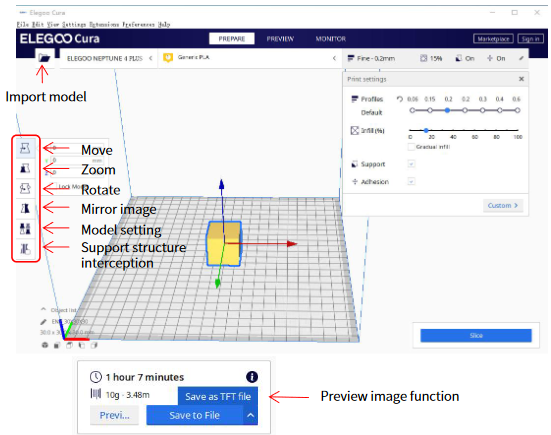551x435 pixels.
Task: Select the Support structure interception tool
Action: [25, 249]
